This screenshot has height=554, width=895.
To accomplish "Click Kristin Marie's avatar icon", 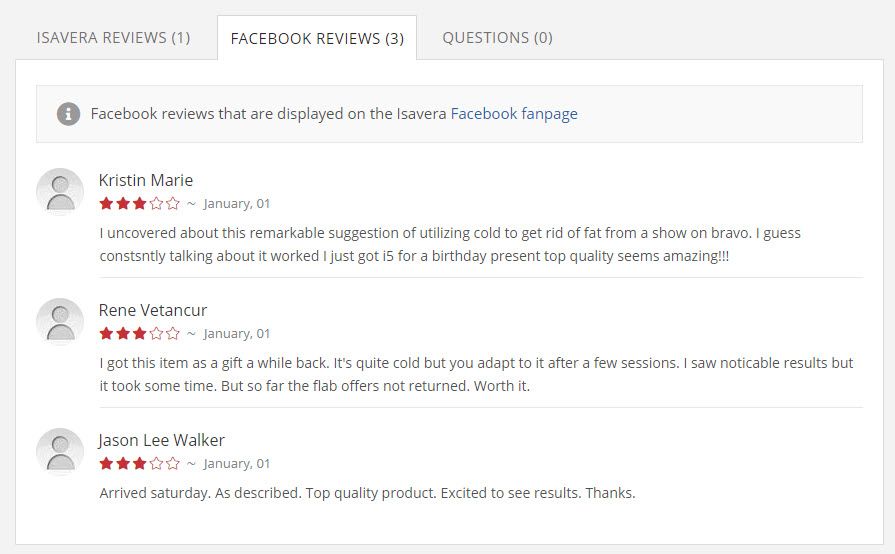I will (x=60, y=191).
